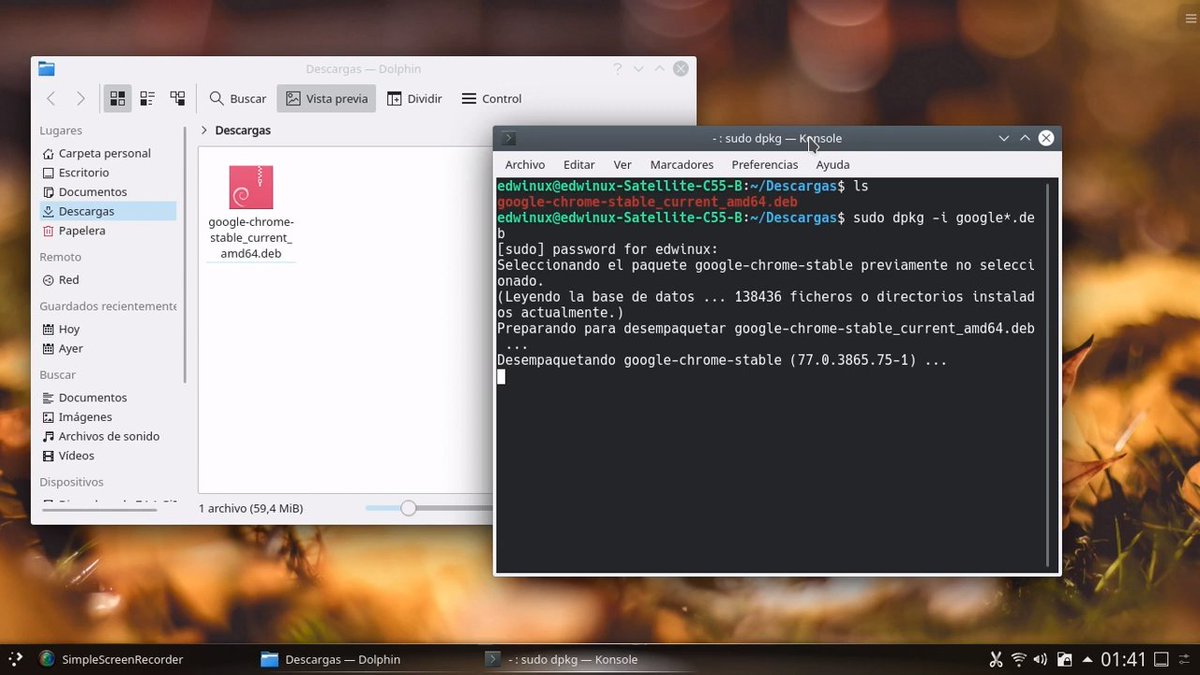Screen dimensions: 1200x675
Task: Open the Control menu in Dolphin
Action: click(491, 98)
